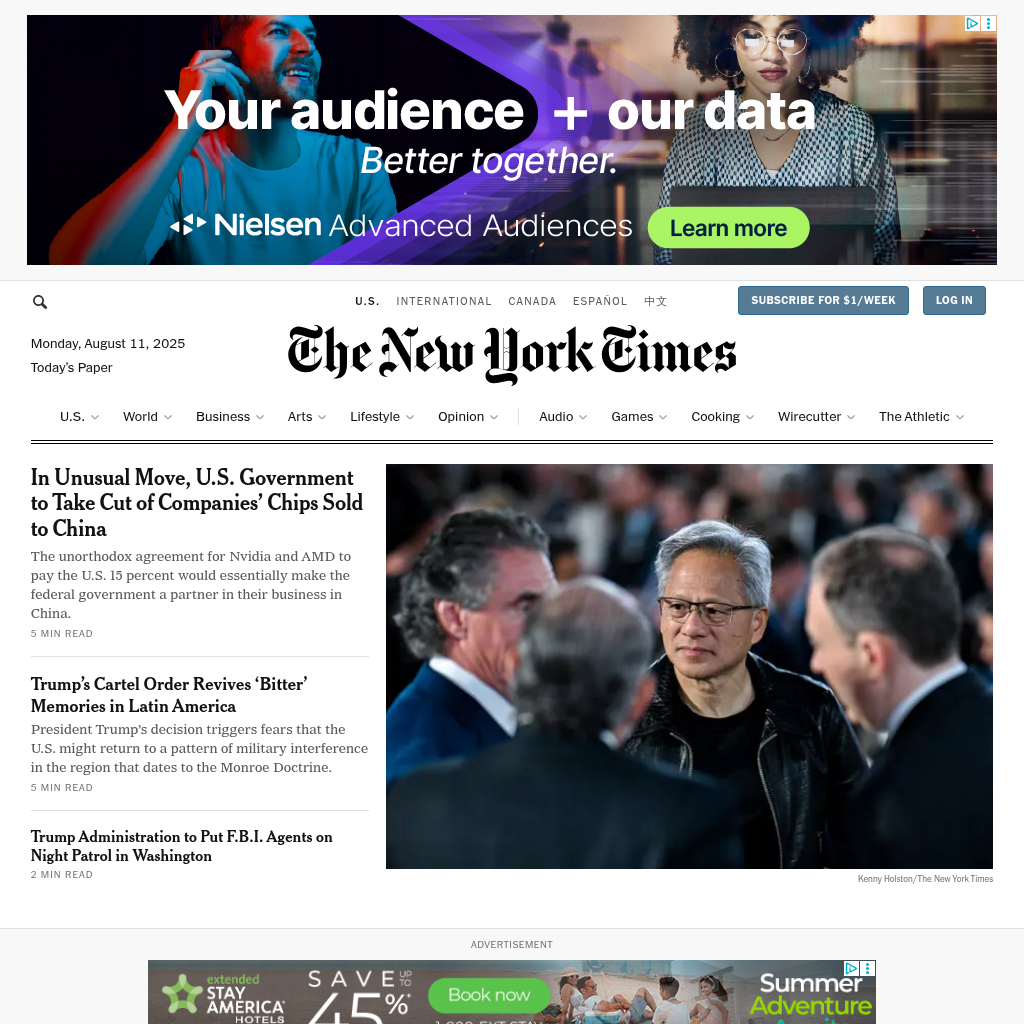Select the Español edition
The width and height of the screenshot is (1024, 1024).
pos(600,301)
